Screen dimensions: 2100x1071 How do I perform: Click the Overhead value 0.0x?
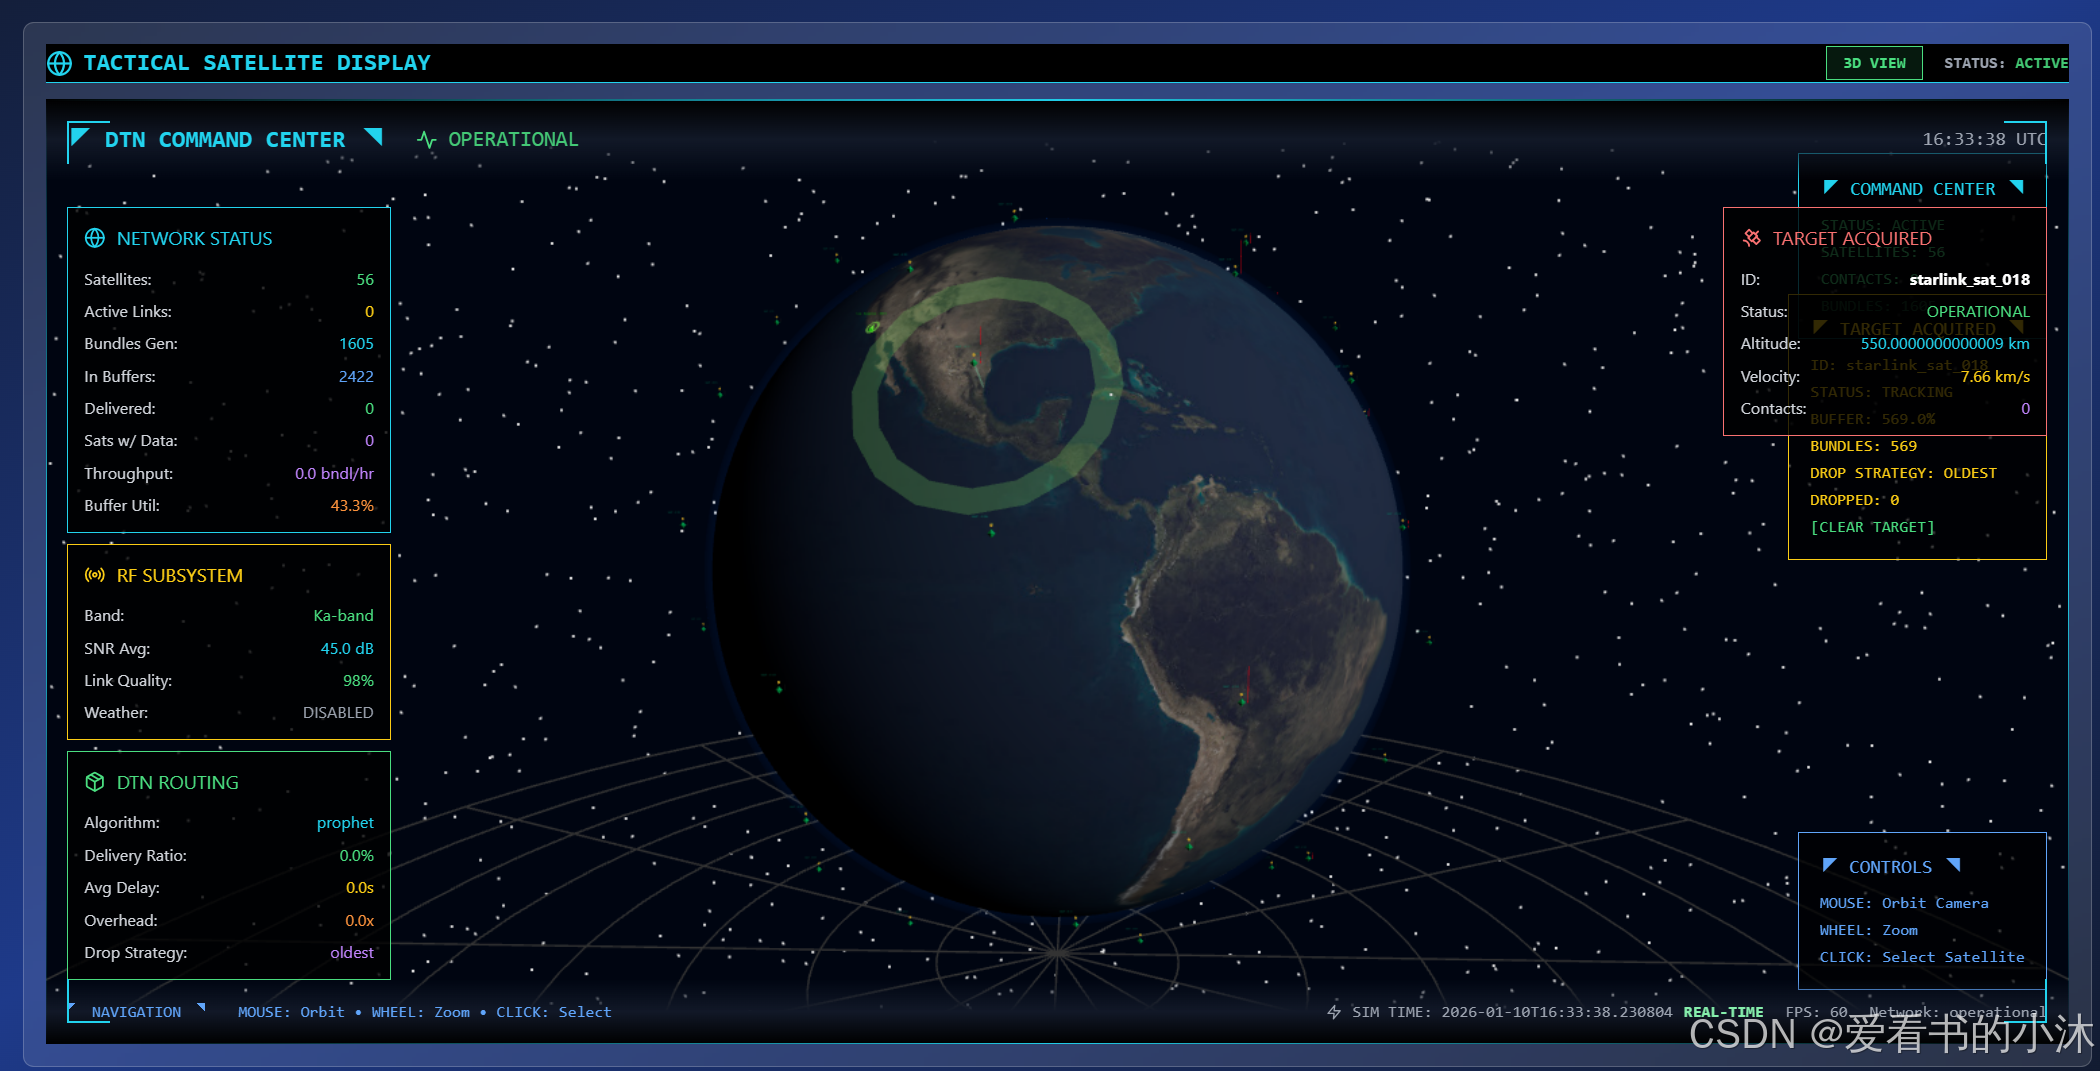coord(360,921)
